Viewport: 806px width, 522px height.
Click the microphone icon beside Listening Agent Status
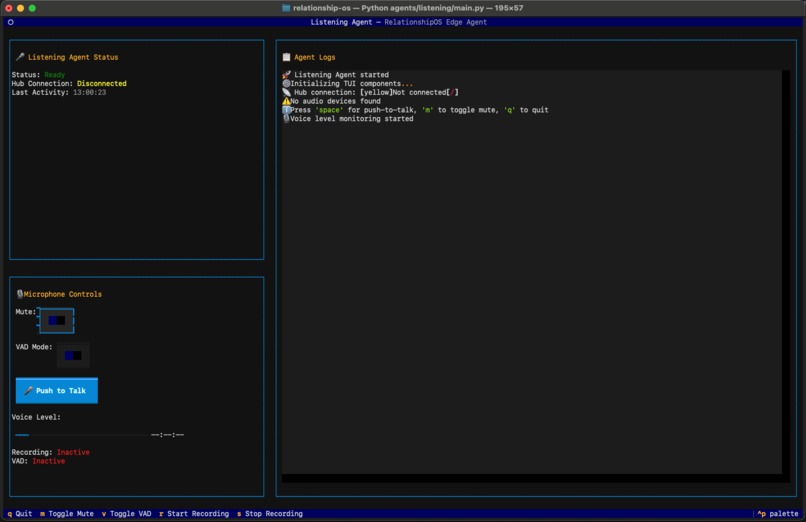point(20,57)
